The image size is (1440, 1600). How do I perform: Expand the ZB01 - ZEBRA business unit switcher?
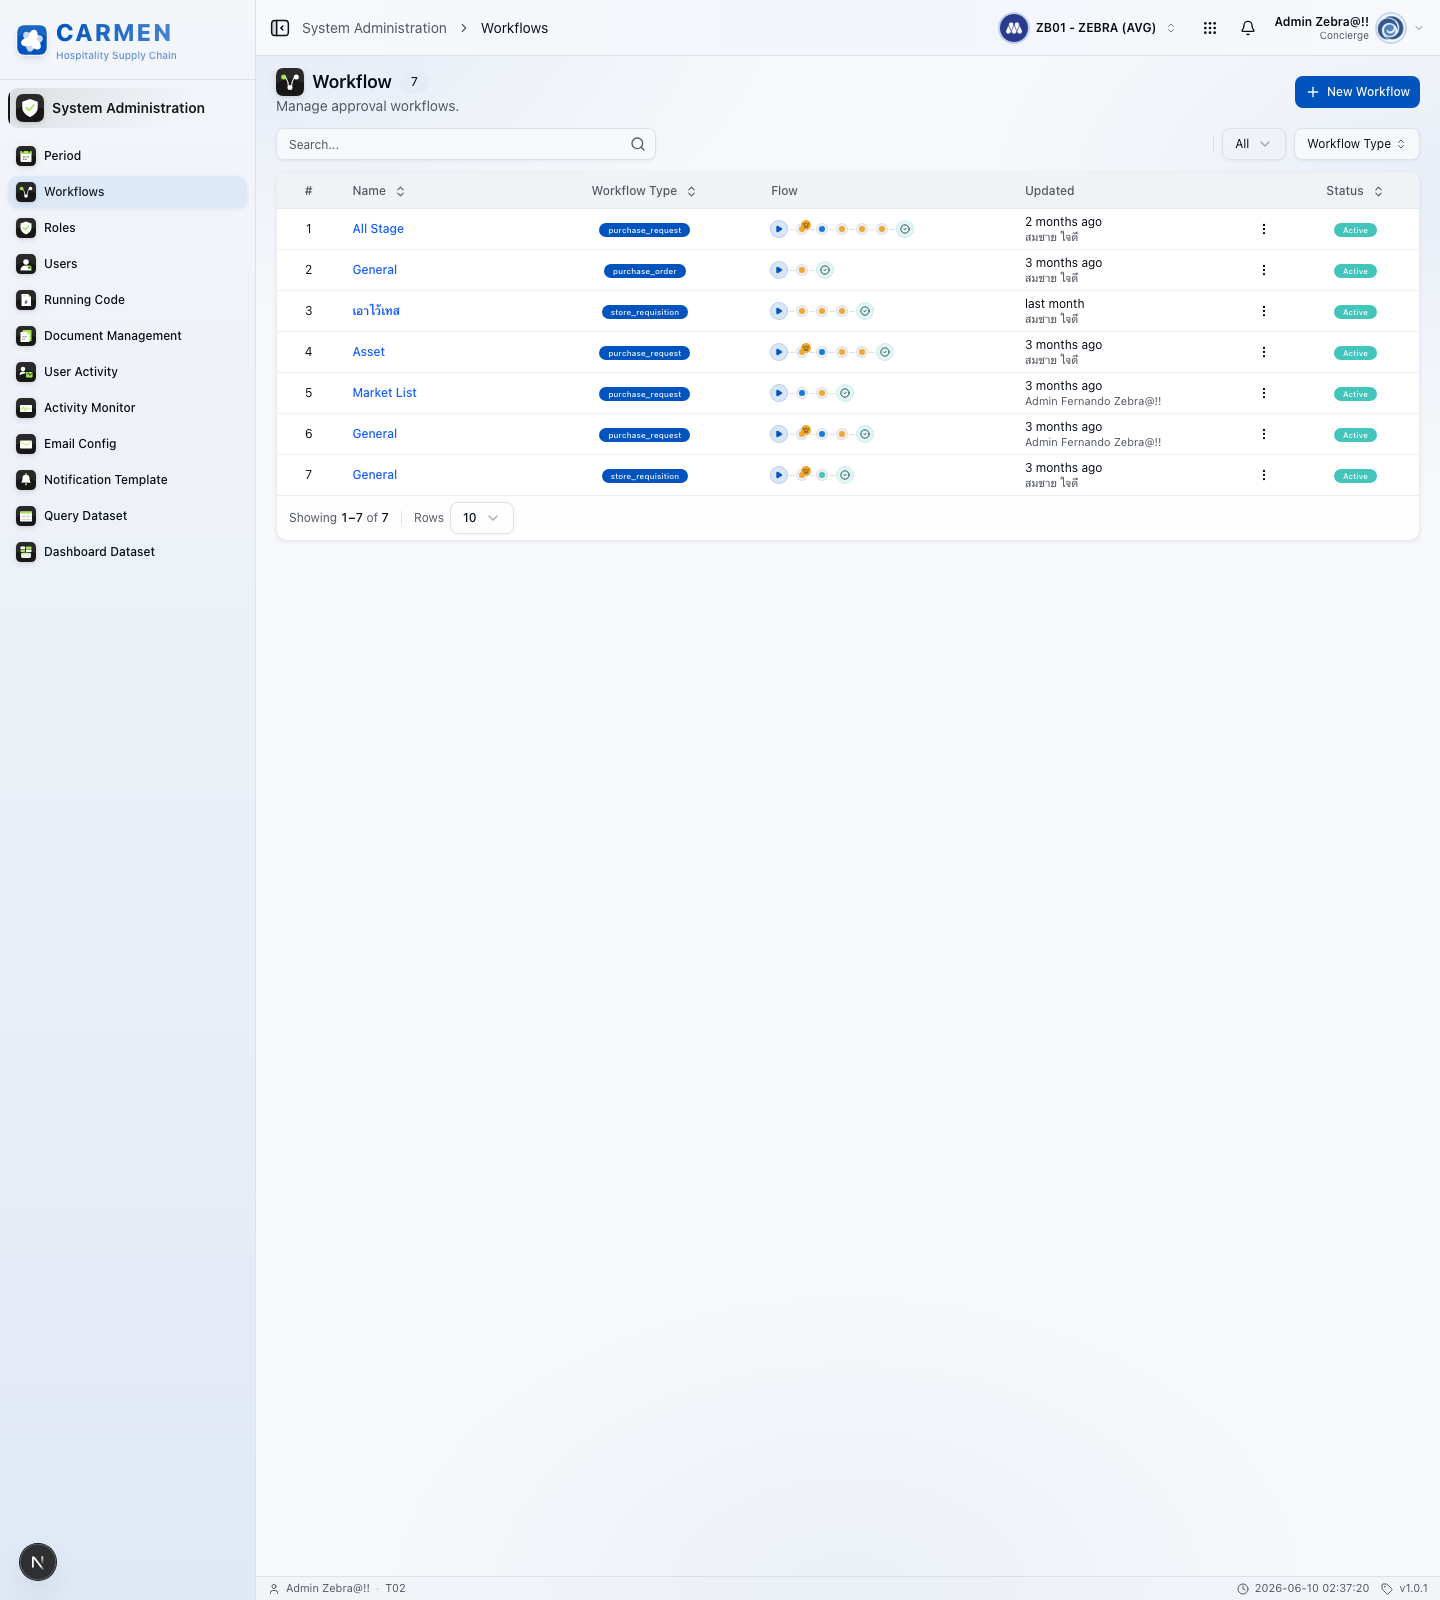(x=1088, y=28)
